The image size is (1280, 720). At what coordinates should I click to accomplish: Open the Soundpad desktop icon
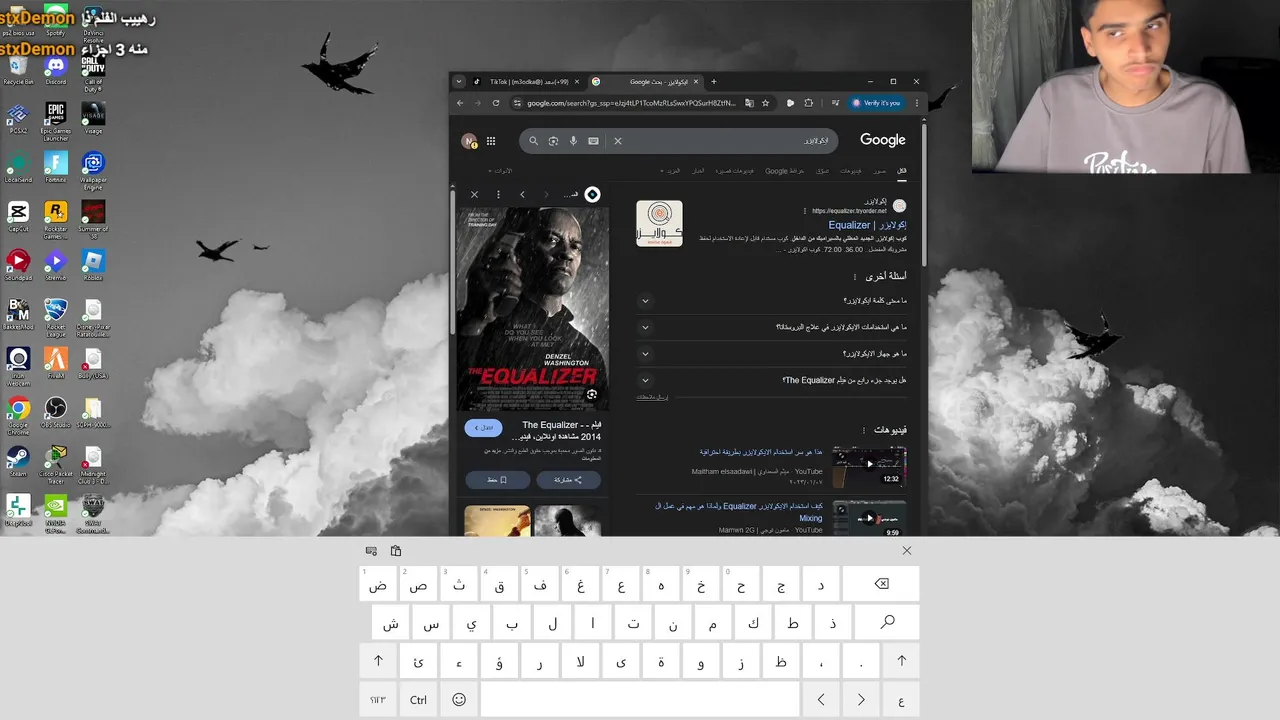[18, 265]
